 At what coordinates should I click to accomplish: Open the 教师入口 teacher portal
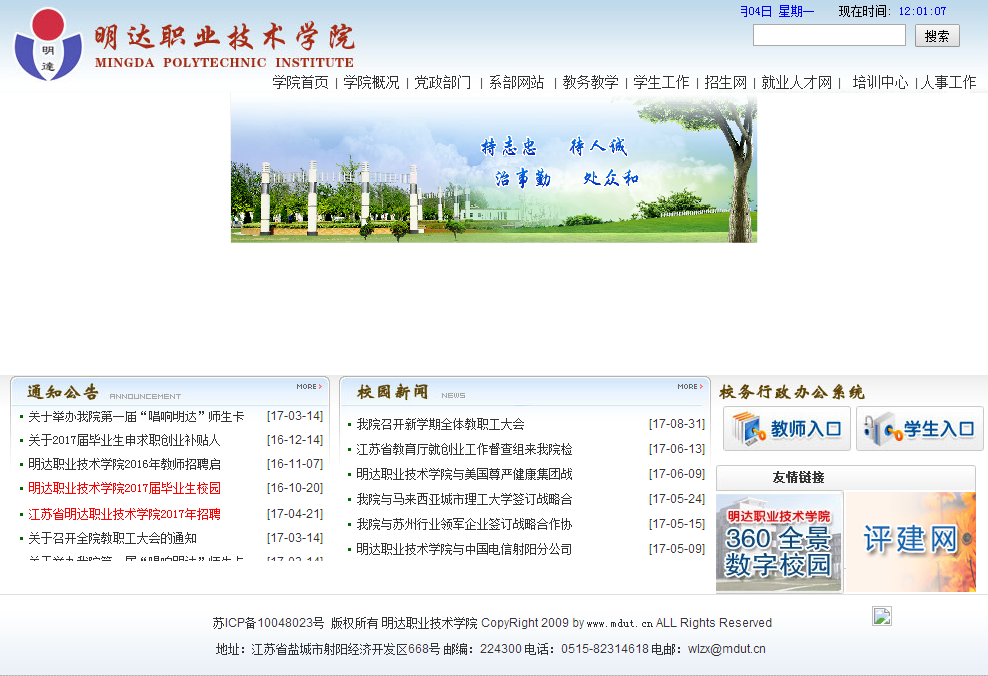click(x=787, y=429)
